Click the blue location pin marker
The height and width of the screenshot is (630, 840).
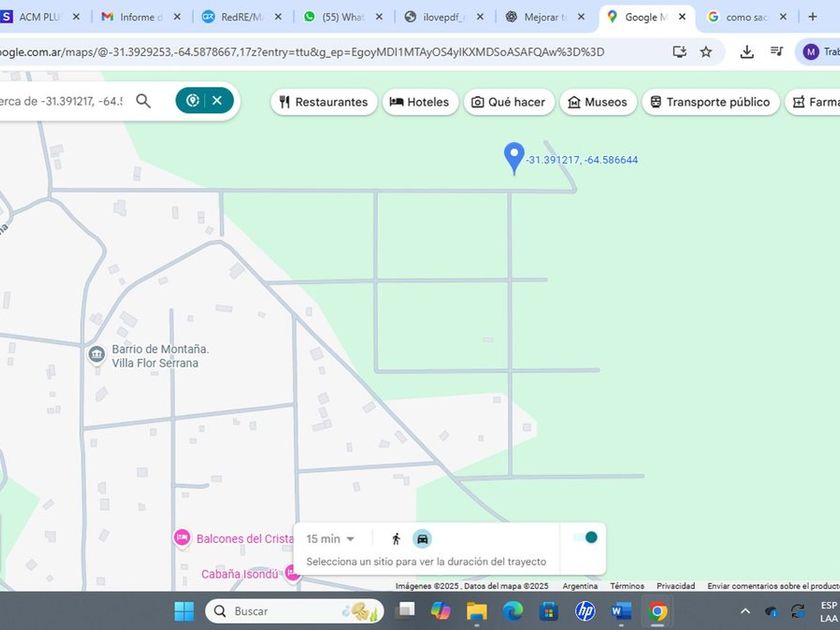tap(514, 157)
